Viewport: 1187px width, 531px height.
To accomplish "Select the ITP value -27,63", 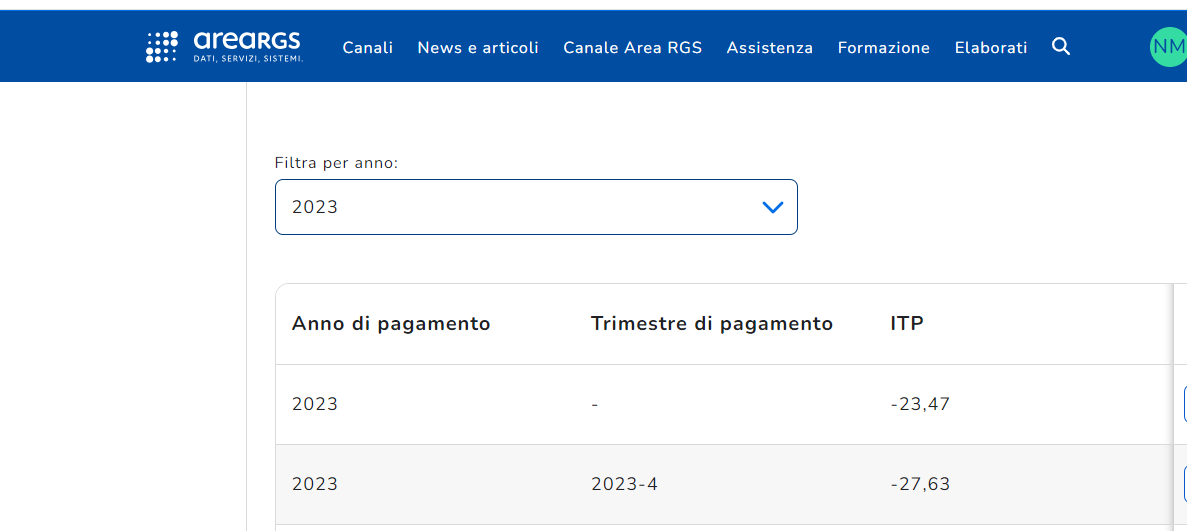I will [919, 484].
